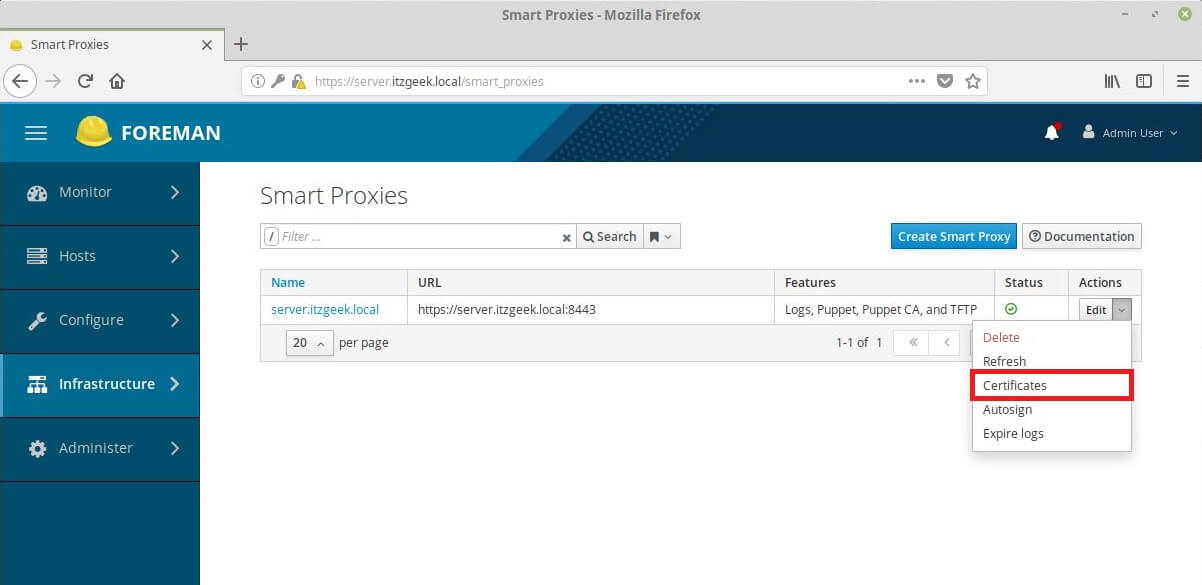Click the Create Smart Proxy button
1202x585 pixels.
point(953,236)
